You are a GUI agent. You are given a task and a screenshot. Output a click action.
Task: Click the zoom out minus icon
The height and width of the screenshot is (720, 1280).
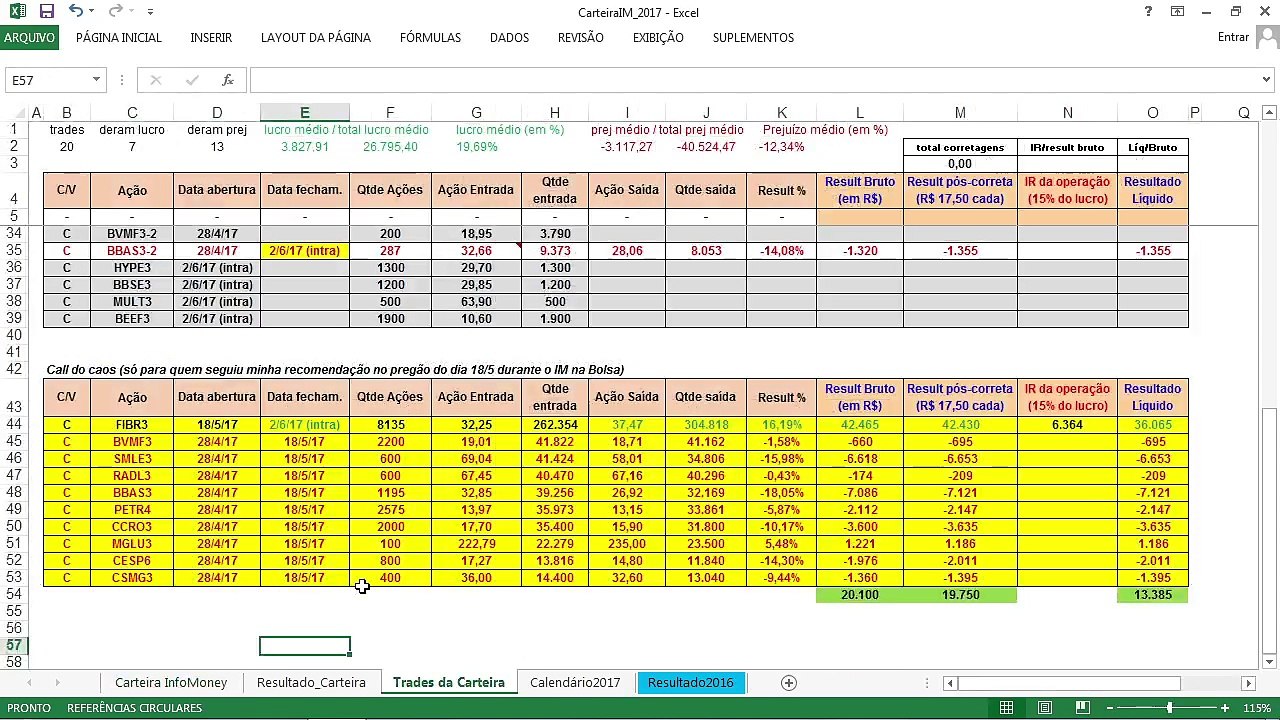point(1109,708)
